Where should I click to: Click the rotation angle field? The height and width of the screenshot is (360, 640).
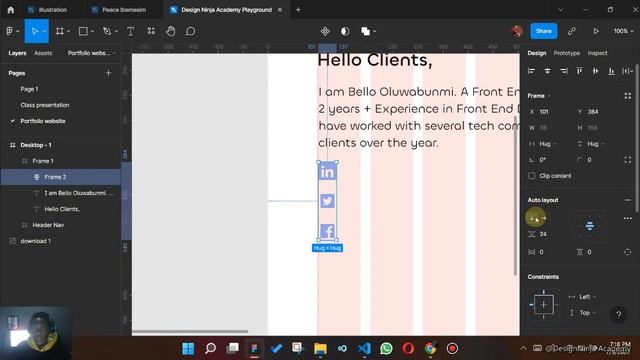[x=549, y=160]
